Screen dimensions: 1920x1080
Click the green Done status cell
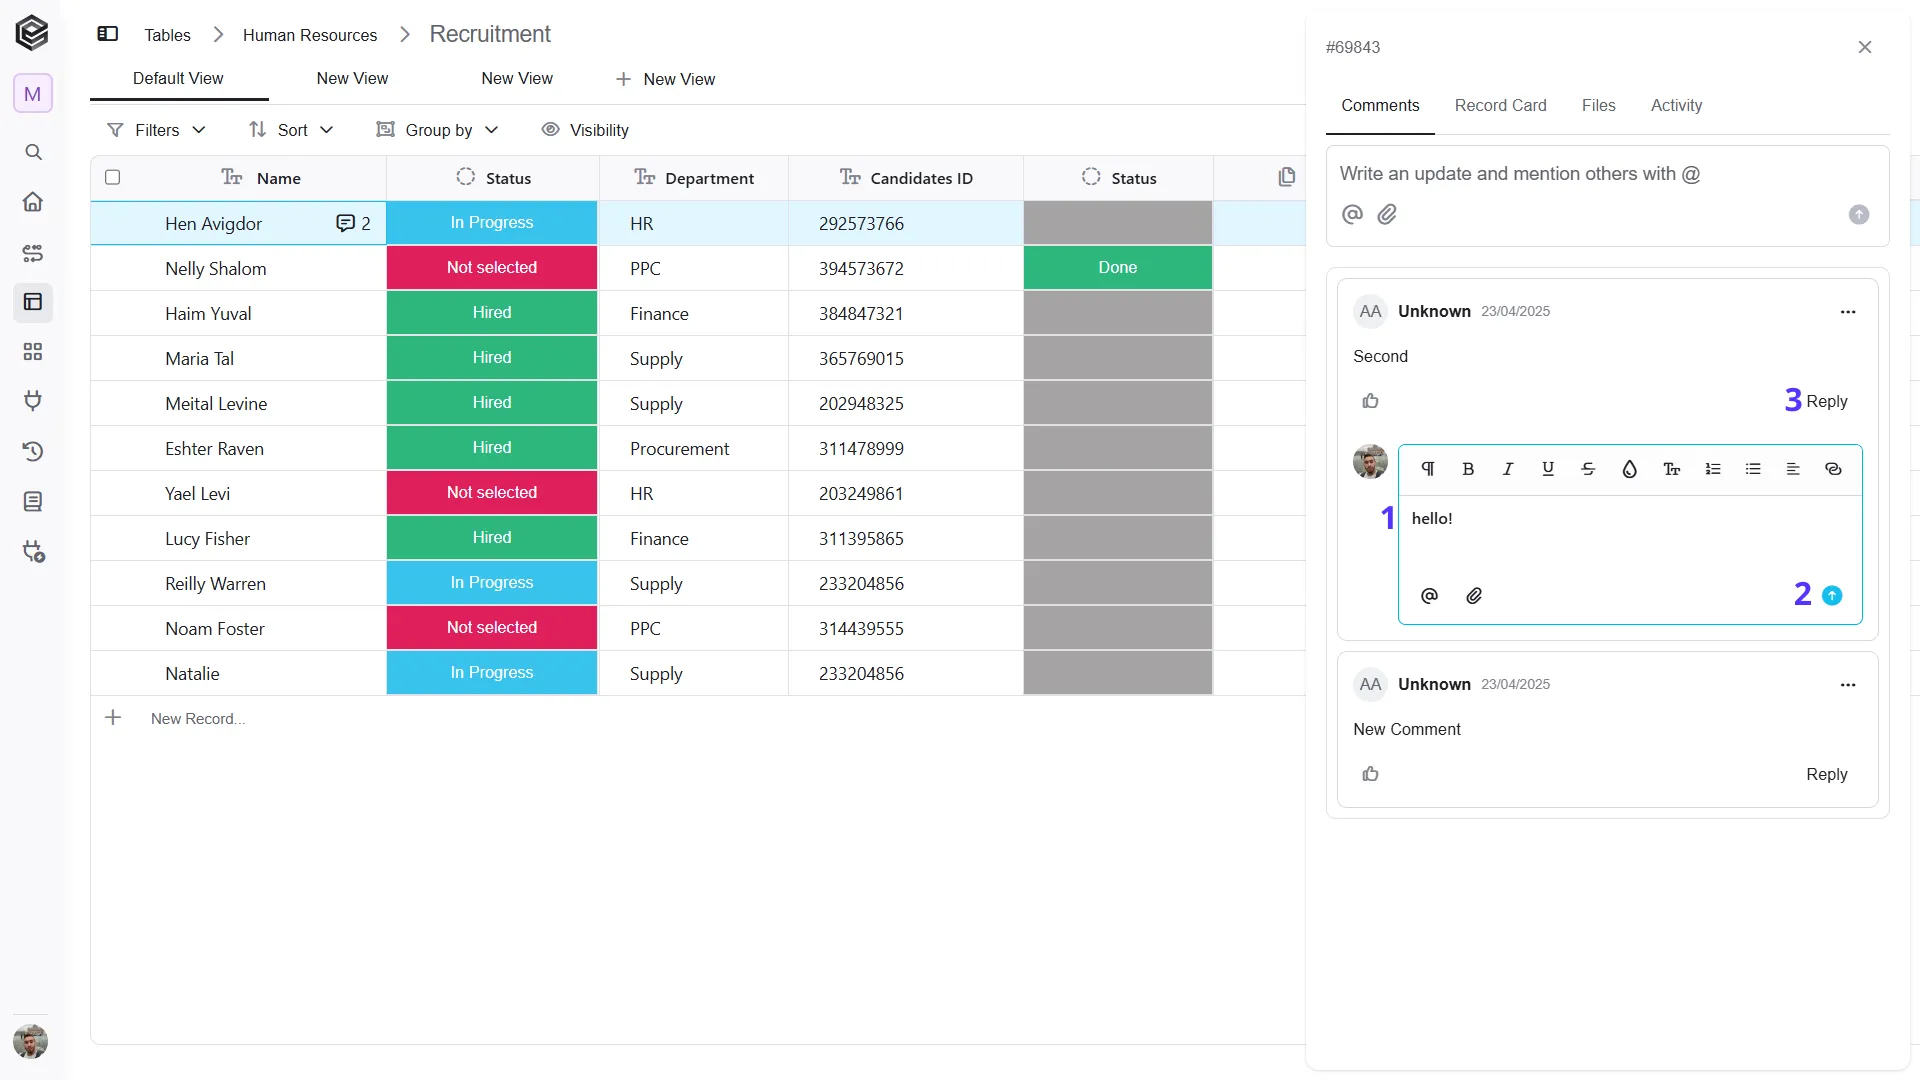point(1117,268)
